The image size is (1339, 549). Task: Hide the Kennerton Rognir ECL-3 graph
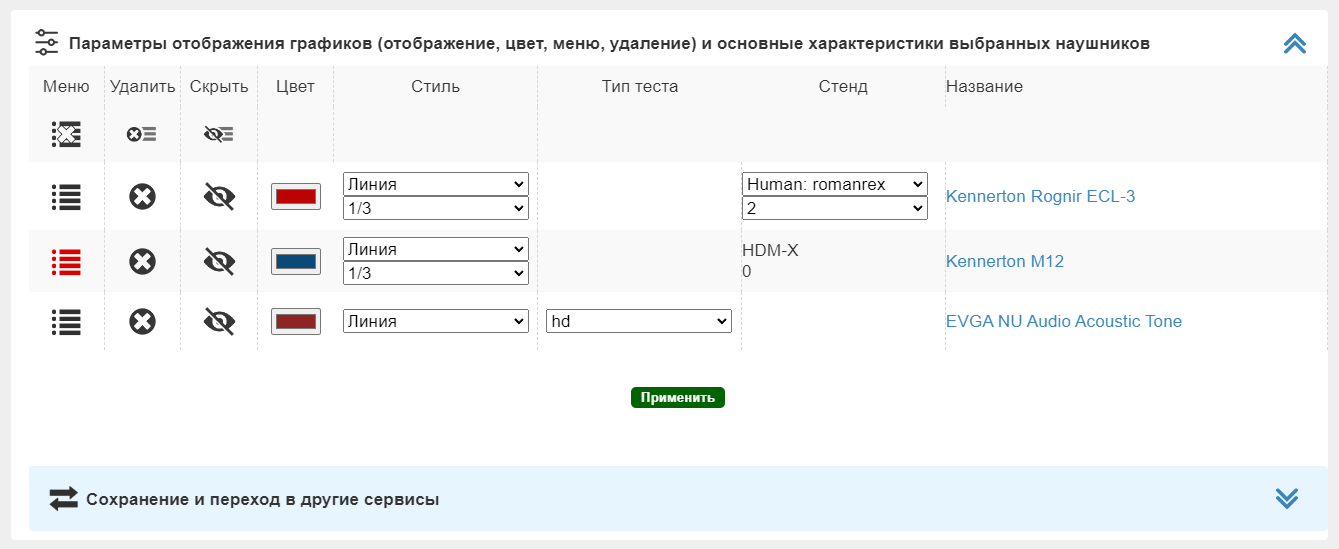pos(219,197)
